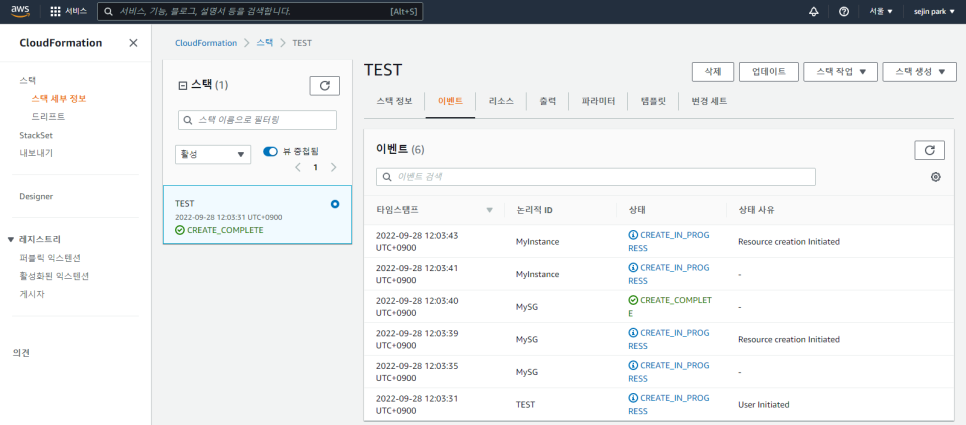Viewport: 966px width, 425px height.
Task: Open the notifications bell
Action: 814,12
